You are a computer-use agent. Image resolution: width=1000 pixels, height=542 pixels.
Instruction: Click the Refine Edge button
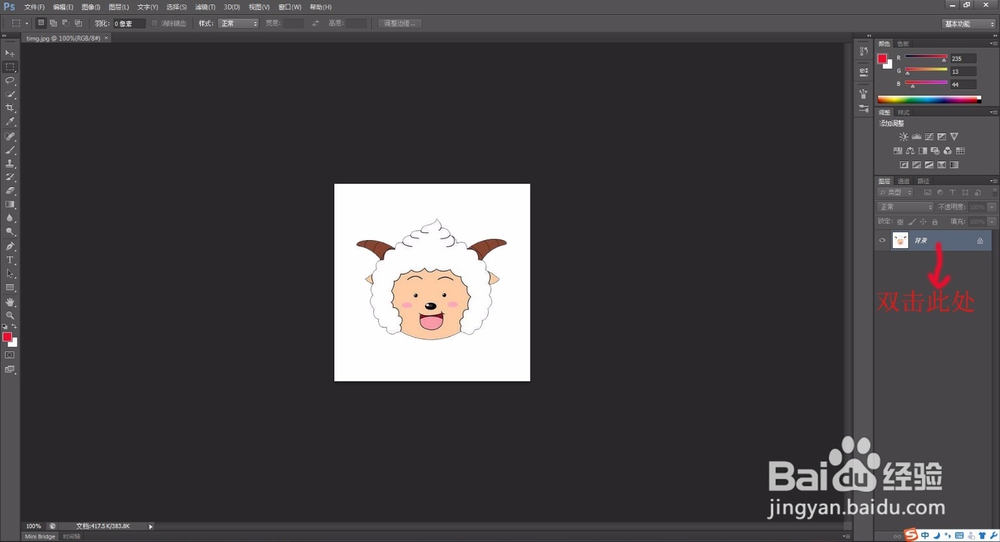[400, 24]
